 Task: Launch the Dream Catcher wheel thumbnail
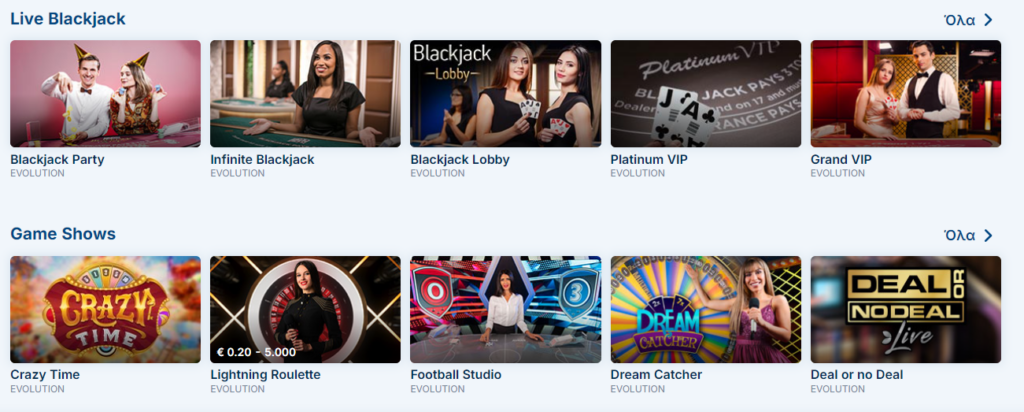click(x=705, y=309)
